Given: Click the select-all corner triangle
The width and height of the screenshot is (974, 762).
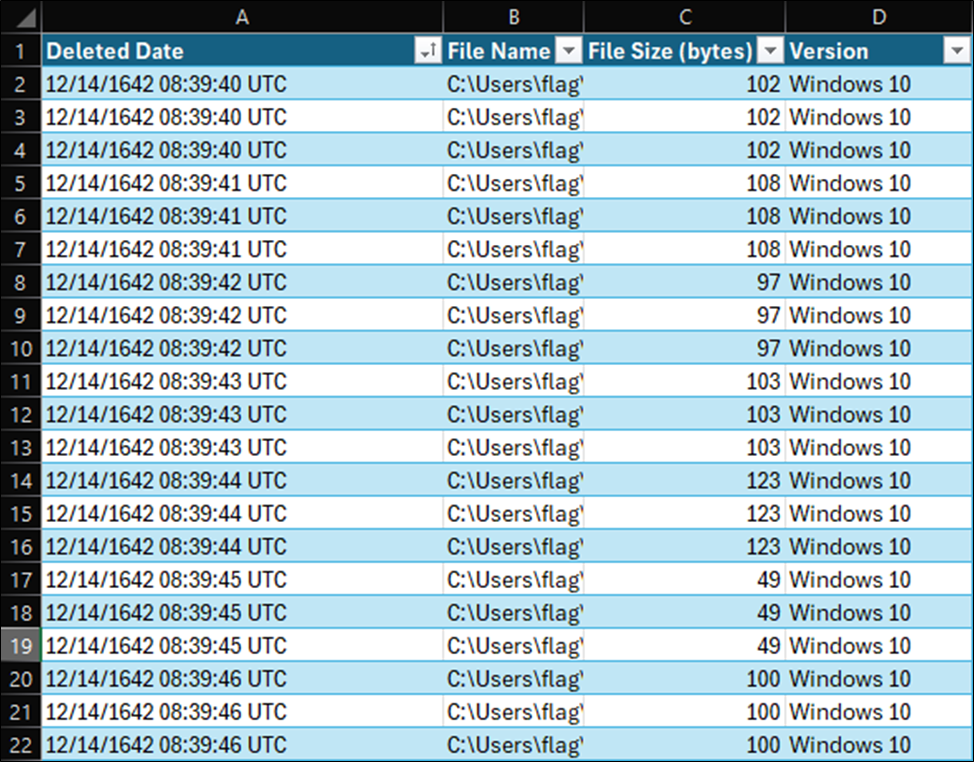Looking at the screenshot, I should point(20,16).
